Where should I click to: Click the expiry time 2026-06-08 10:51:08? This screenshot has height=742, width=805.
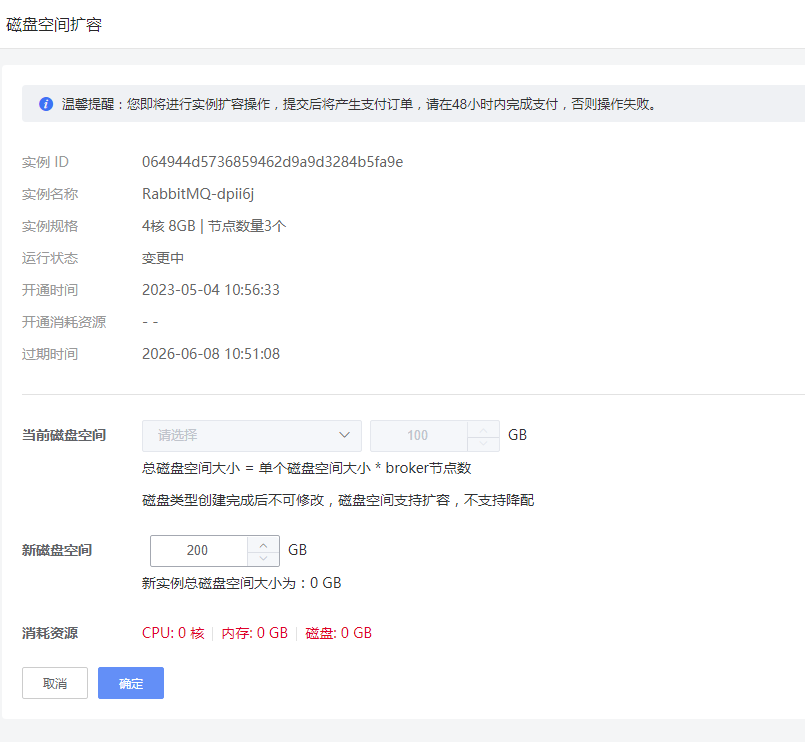(x=211, y=354)
